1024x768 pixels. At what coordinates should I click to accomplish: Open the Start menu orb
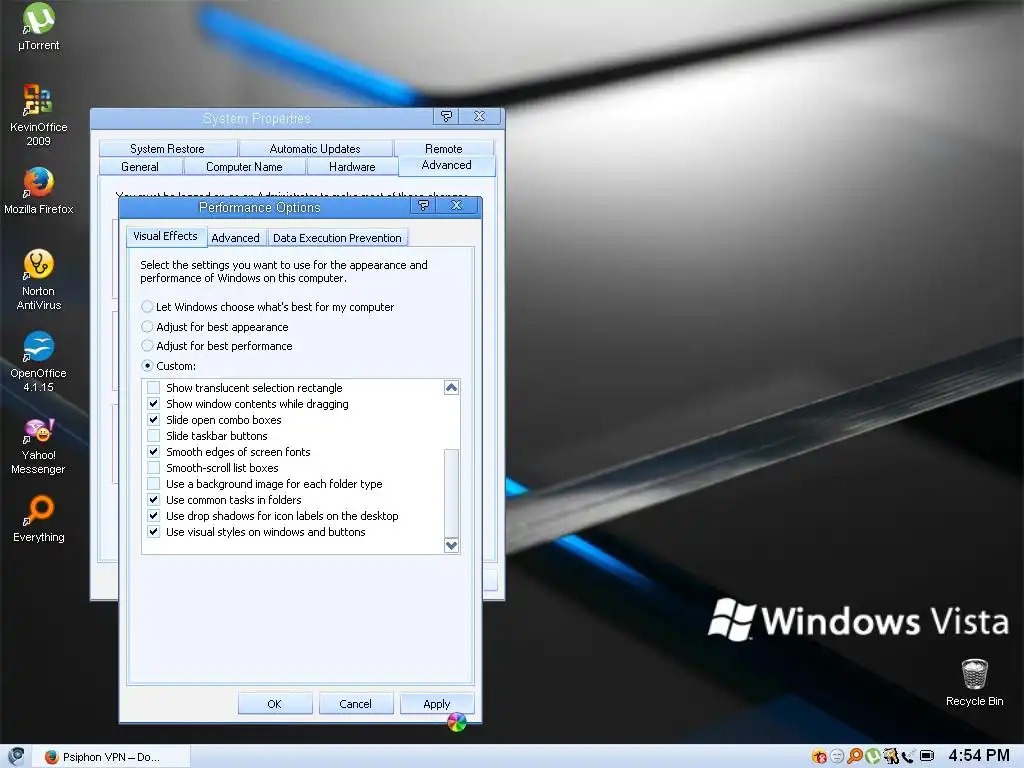point(16,756)
